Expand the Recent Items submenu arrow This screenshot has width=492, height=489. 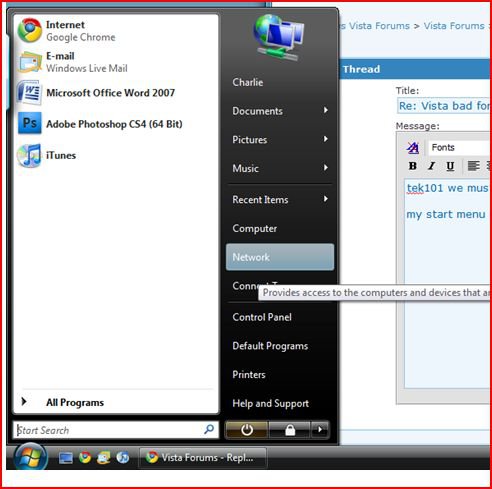click(326, 199)
